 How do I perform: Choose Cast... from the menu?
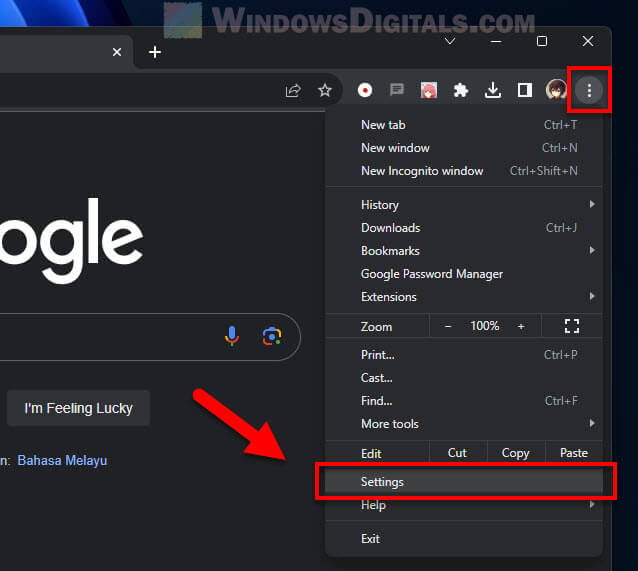point(464,378)
